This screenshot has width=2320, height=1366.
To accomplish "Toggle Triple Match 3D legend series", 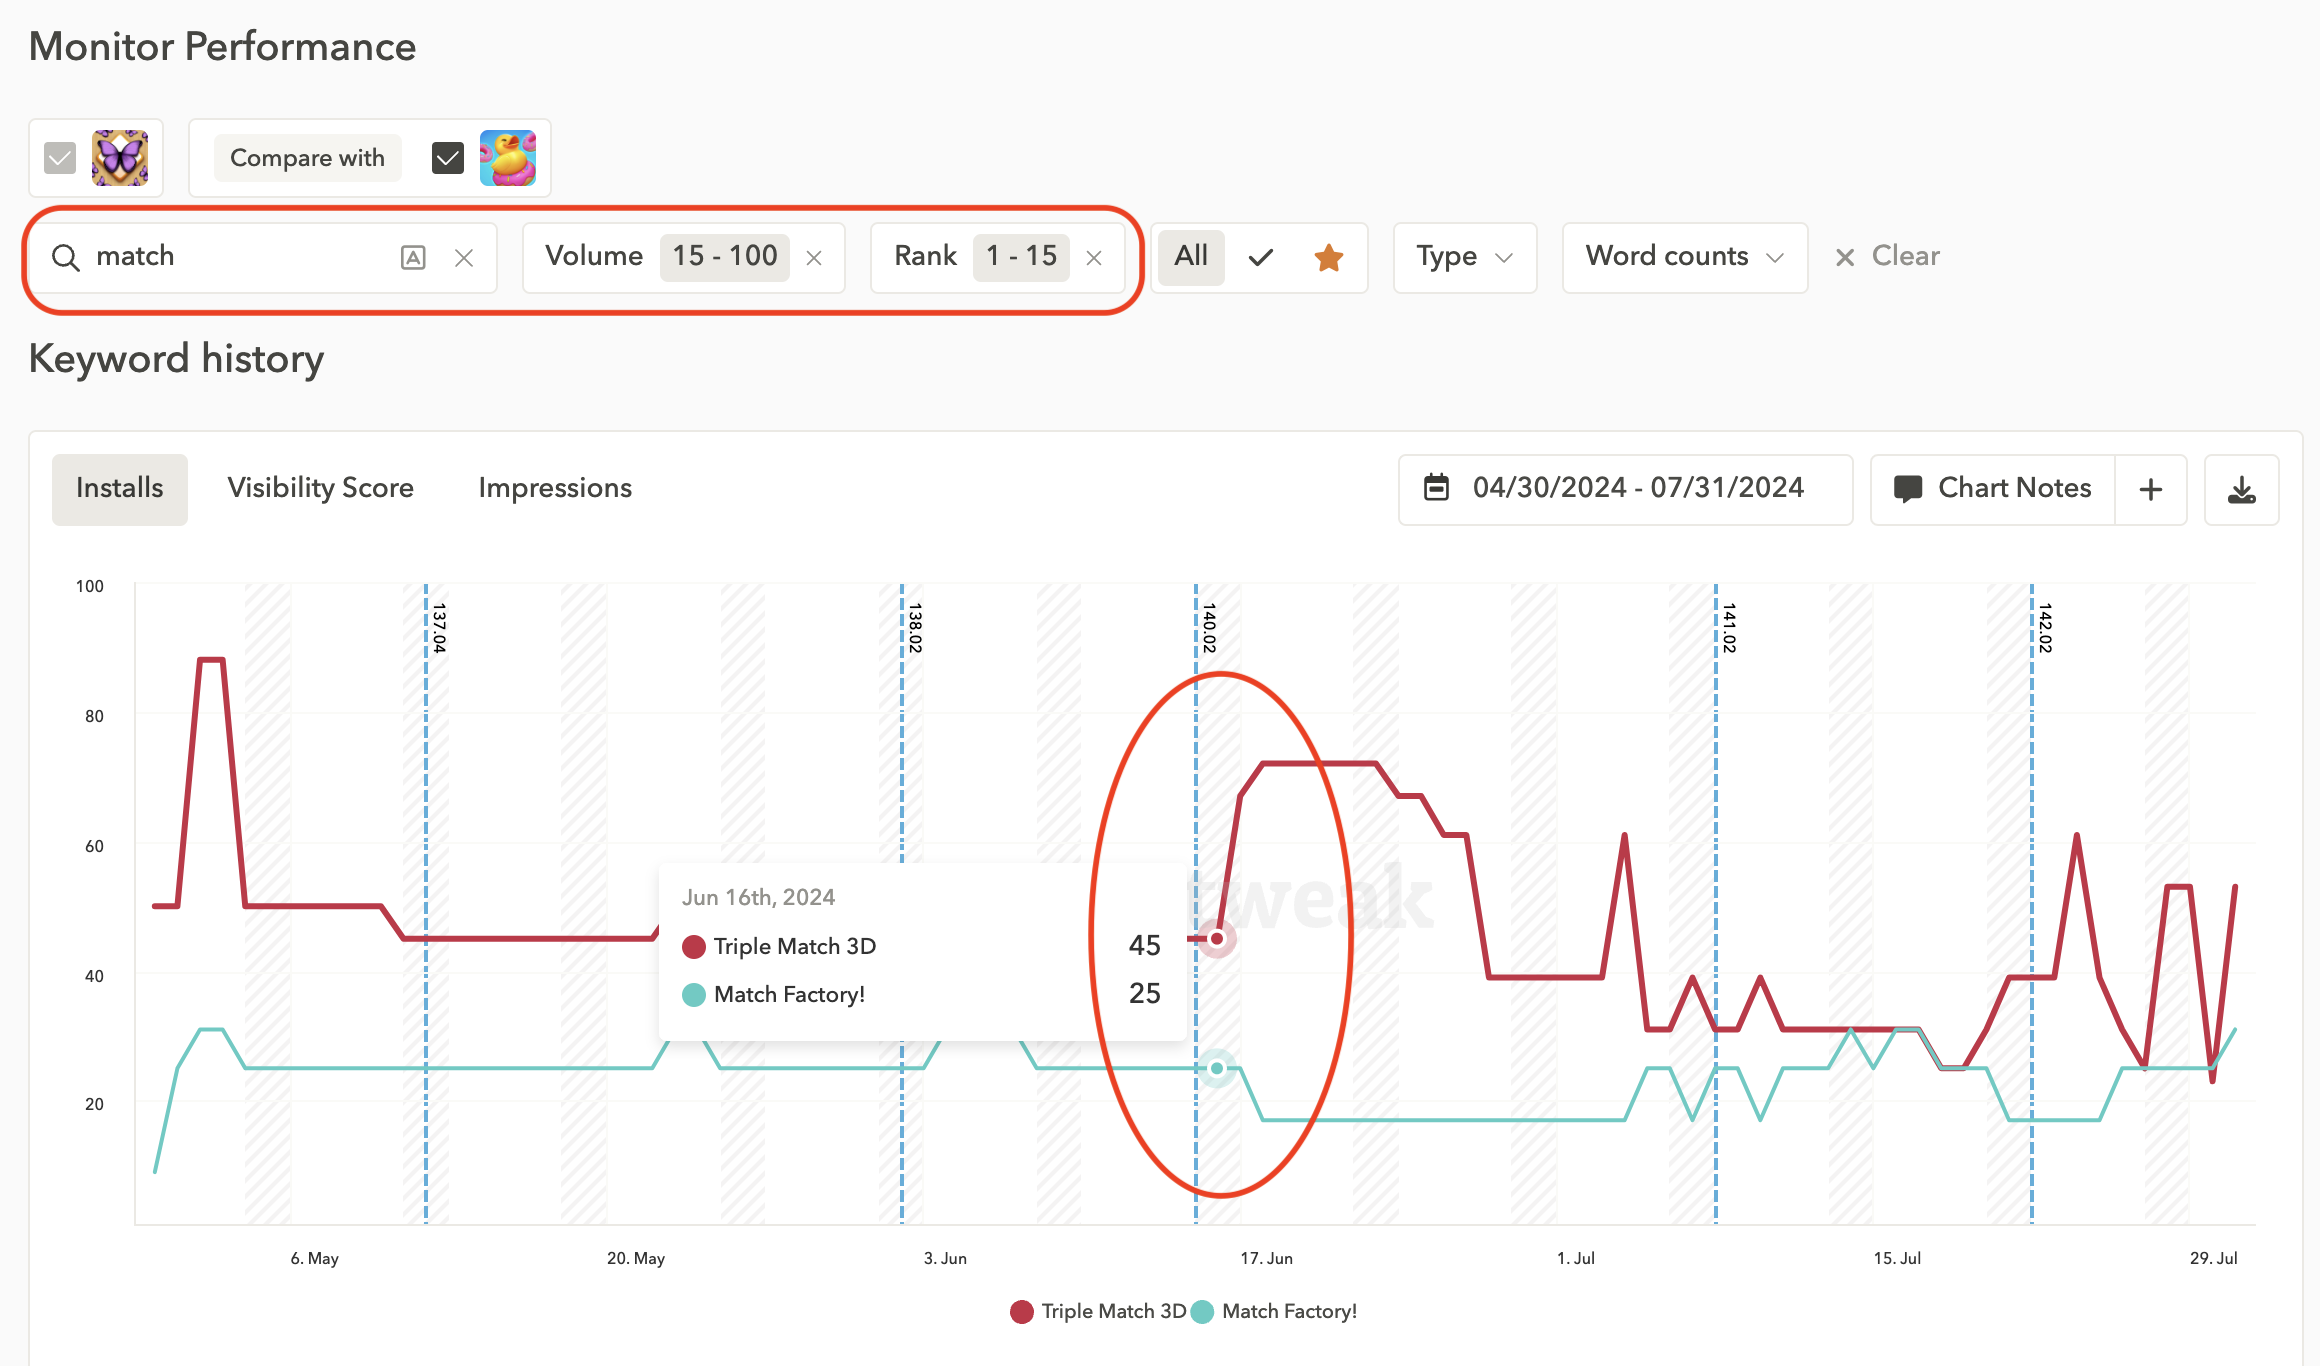I will click(1098, 1311).
